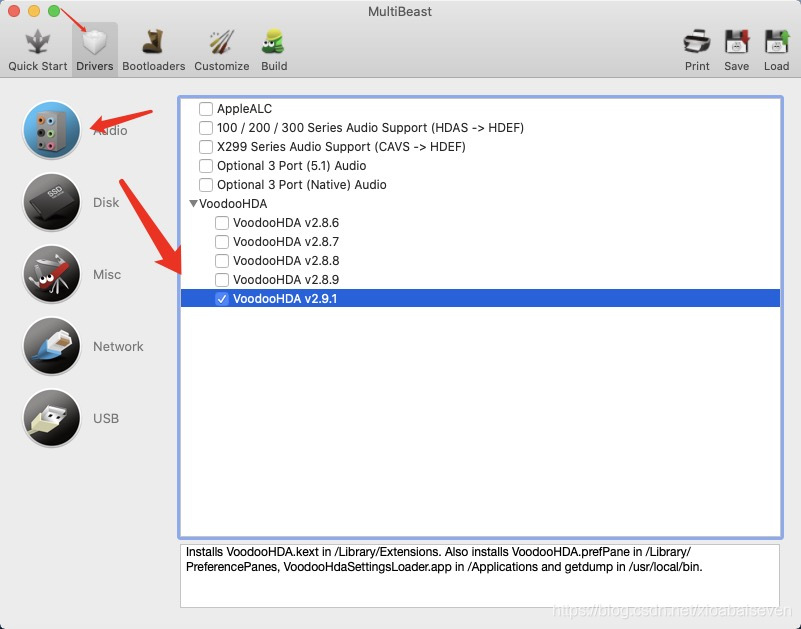This screenshot has width=801, height=629.
Task: Uncheck the VoodooHDA v2.9.1 checkbox
Action: click(x=222, y=298)
